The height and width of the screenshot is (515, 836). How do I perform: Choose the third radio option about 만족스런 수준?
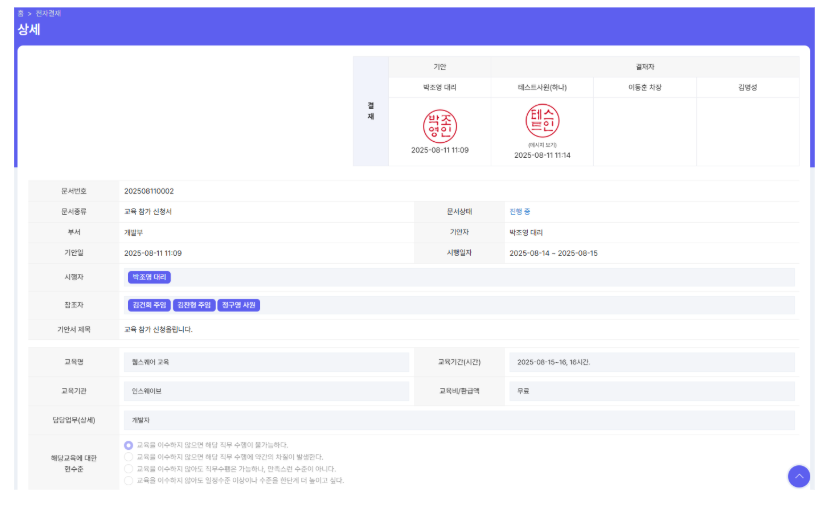(x=129, y=468)
